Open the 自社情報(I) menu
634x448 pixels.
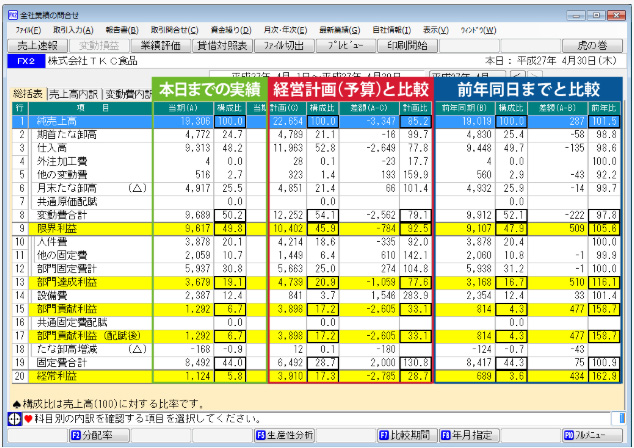391,30
